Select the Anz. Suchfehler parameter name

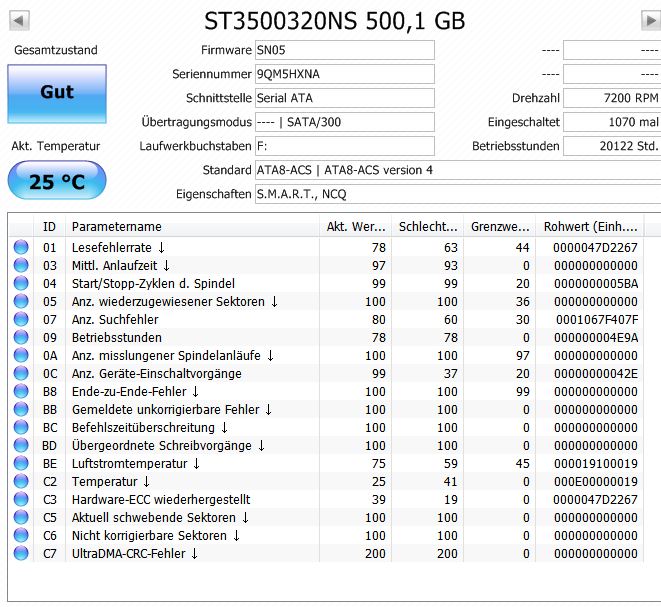click(115, 320)
